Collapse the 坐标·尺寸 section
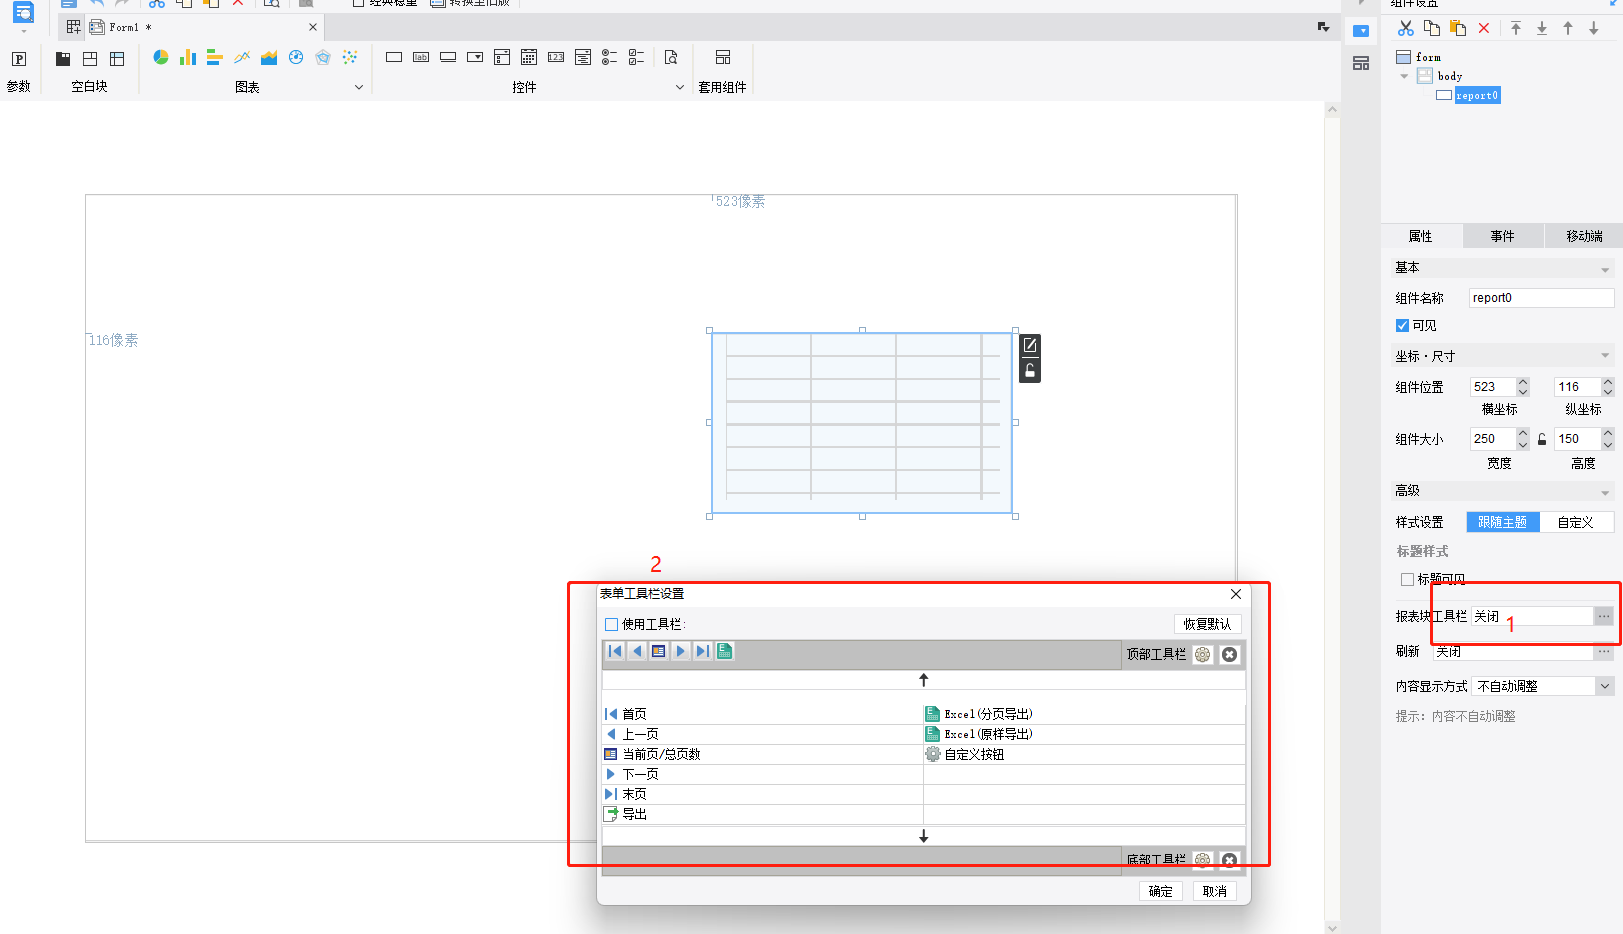Viewport: 1623px width, 934px height. click(x=1605, y=356)
